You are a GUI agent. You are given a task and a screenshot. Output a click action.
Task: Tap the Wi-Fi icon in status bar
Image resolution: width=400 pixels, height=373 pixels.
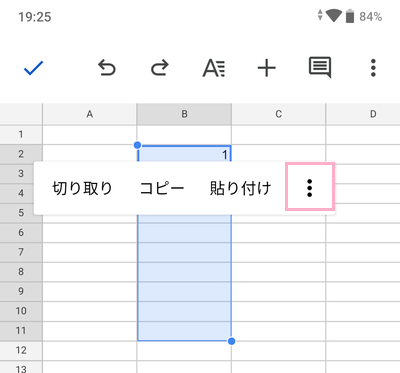[x=334, y=16]
